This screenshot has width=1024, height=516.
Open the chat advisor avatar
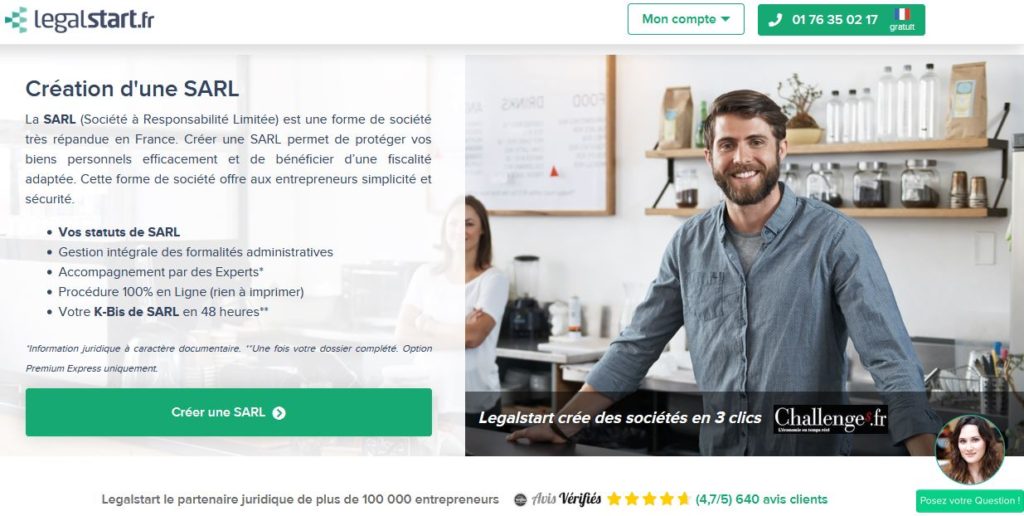(x=970, y=449)
